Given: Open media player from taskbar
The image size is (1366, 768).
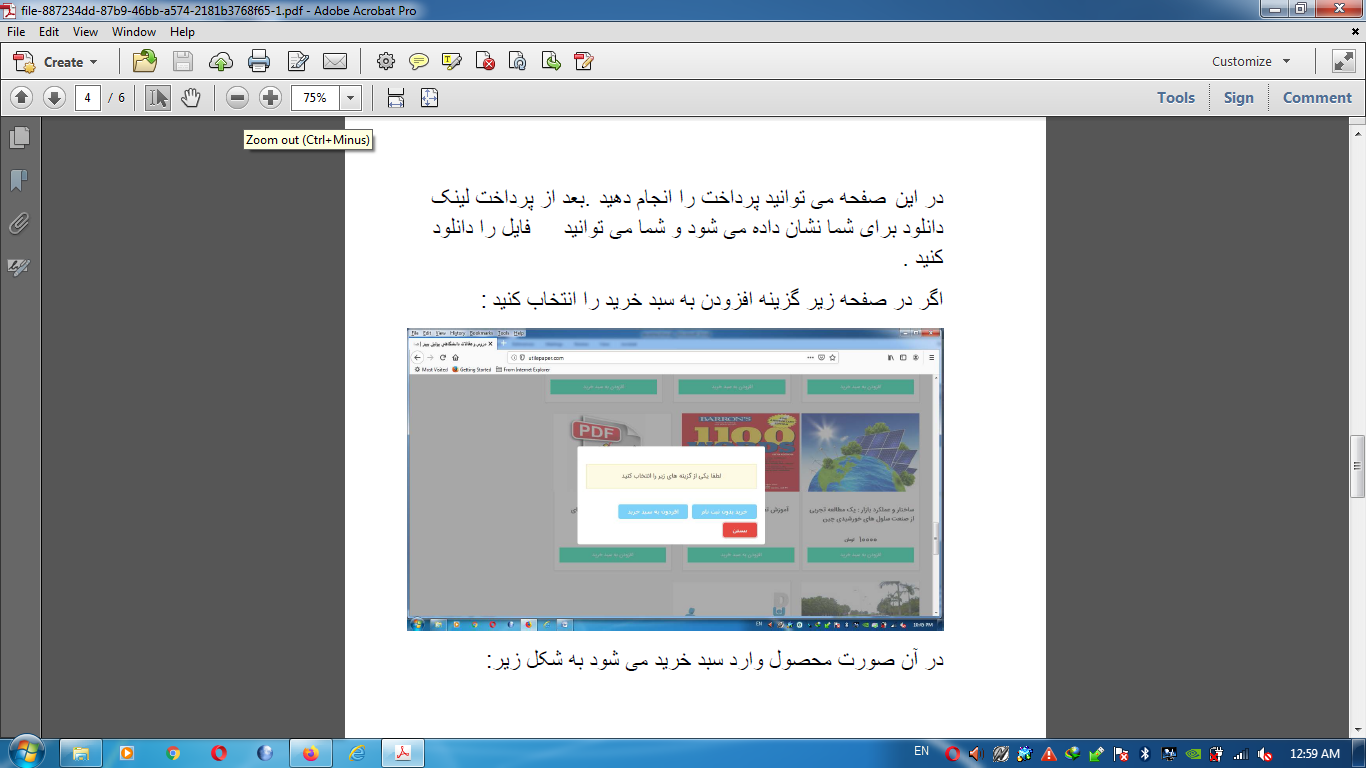Looking at the screenshot, I should click(127, 754).
